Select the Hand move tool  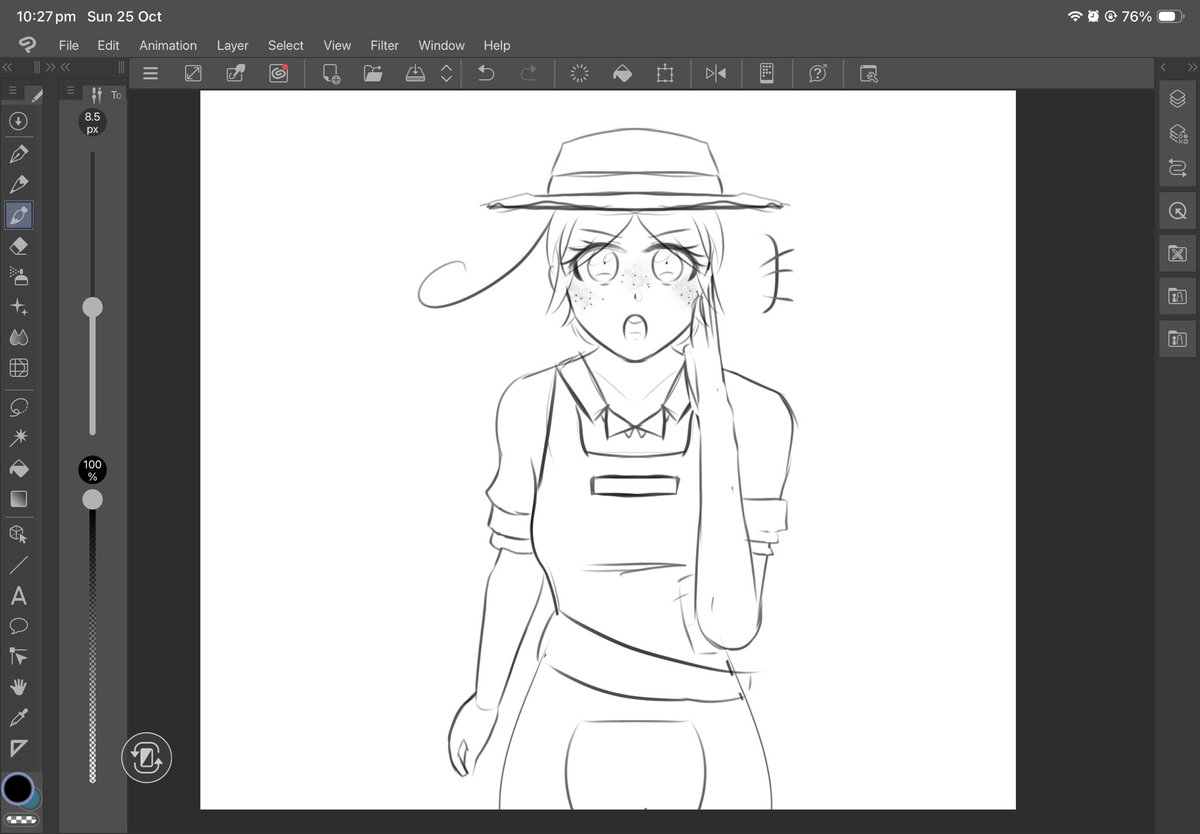click(18, 687)
